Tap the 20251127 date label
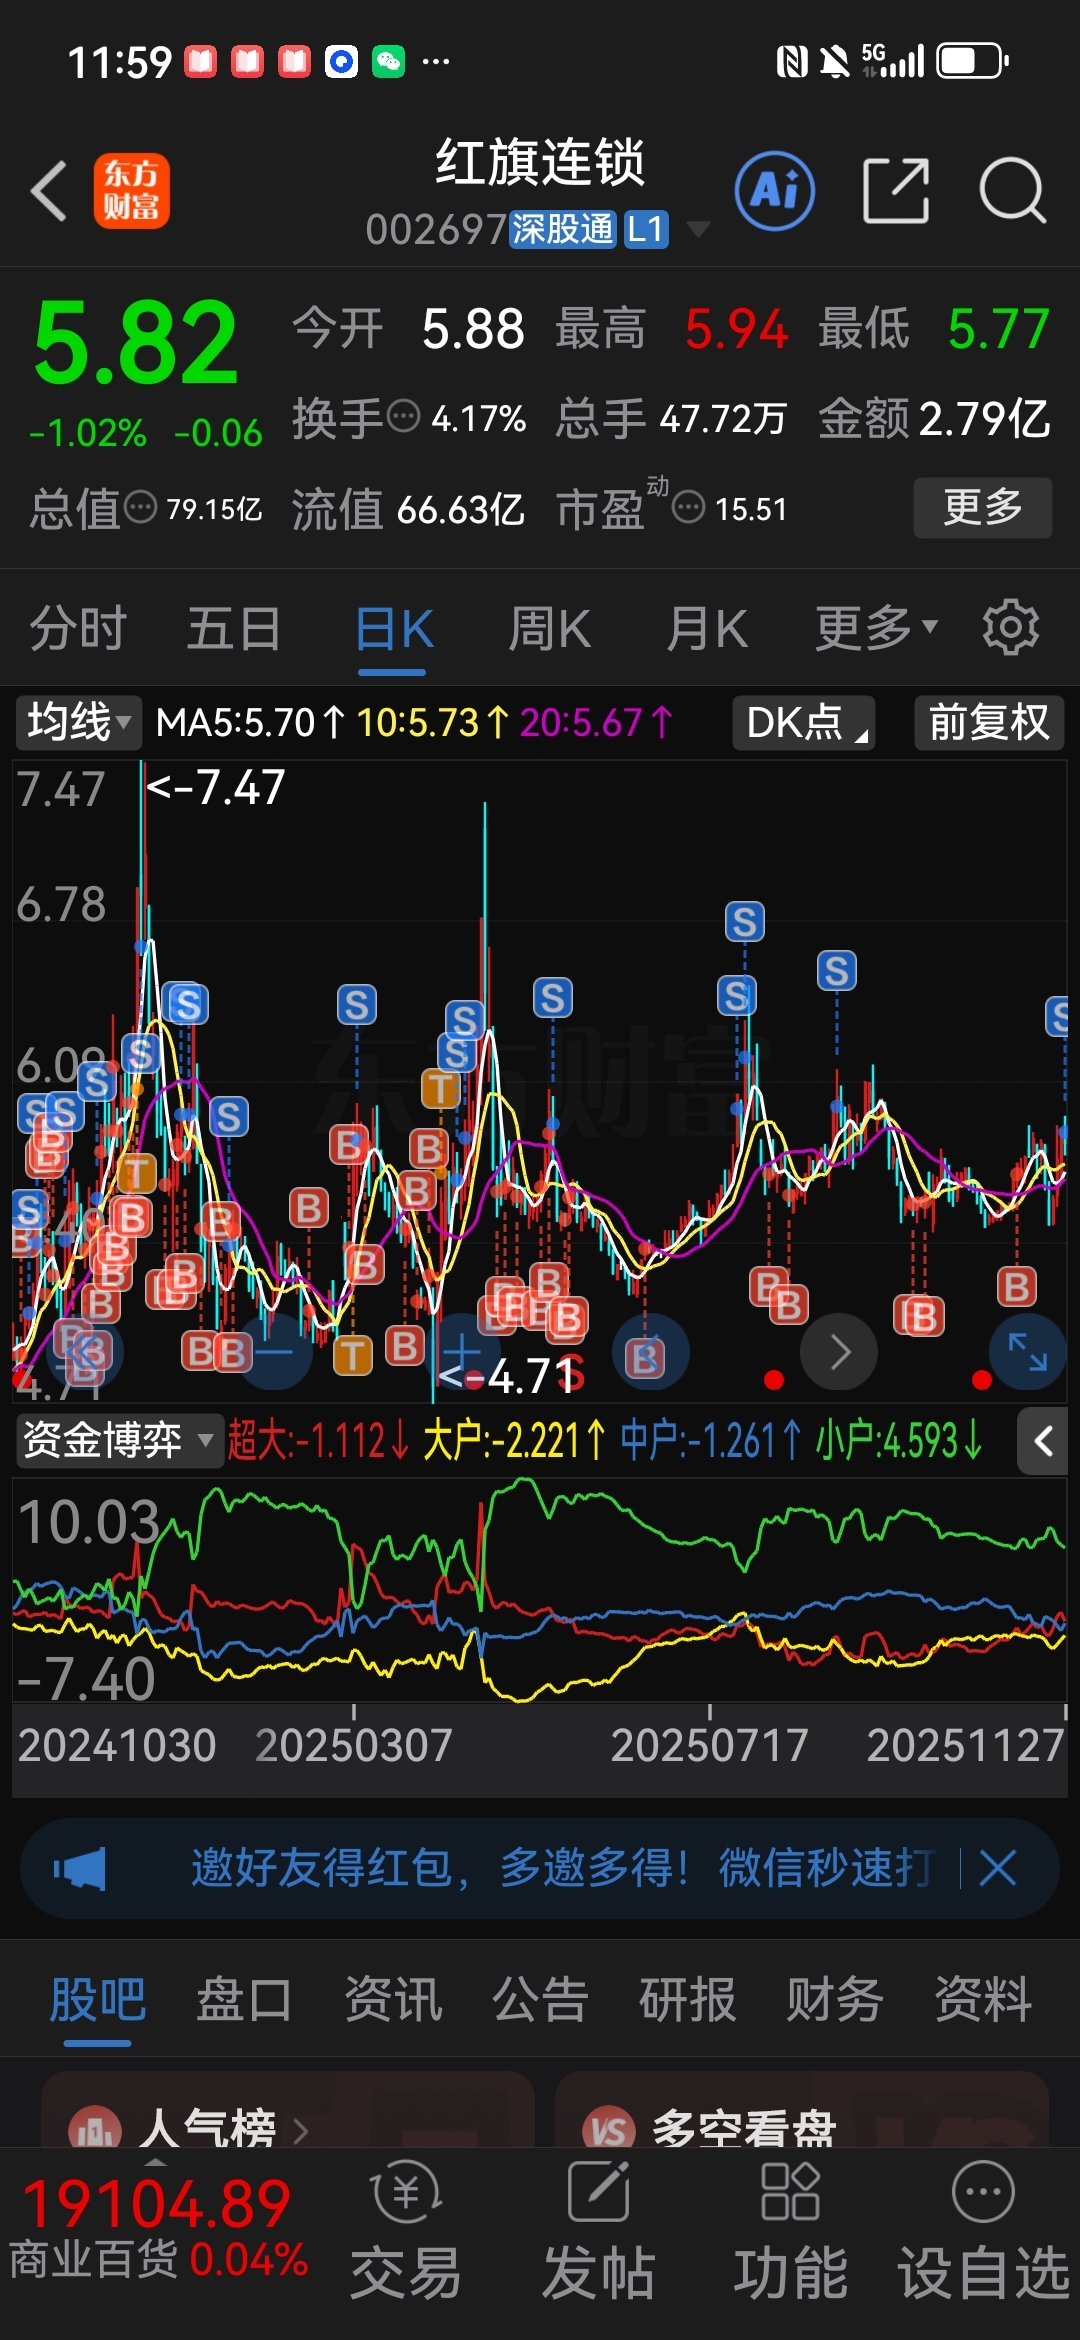Image resolution: width=1080 pixels, height=2340 pixels. (x=965, y=1746)
